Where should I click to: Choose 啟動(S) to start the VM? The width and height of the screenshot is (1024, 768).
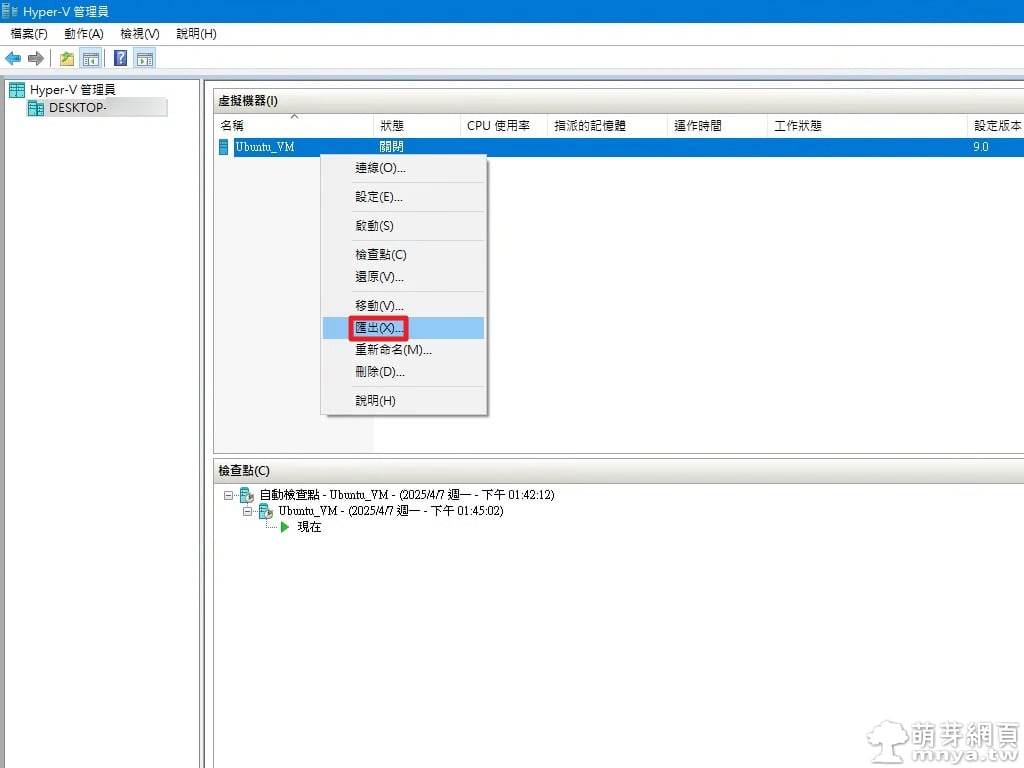pos(374,226)
